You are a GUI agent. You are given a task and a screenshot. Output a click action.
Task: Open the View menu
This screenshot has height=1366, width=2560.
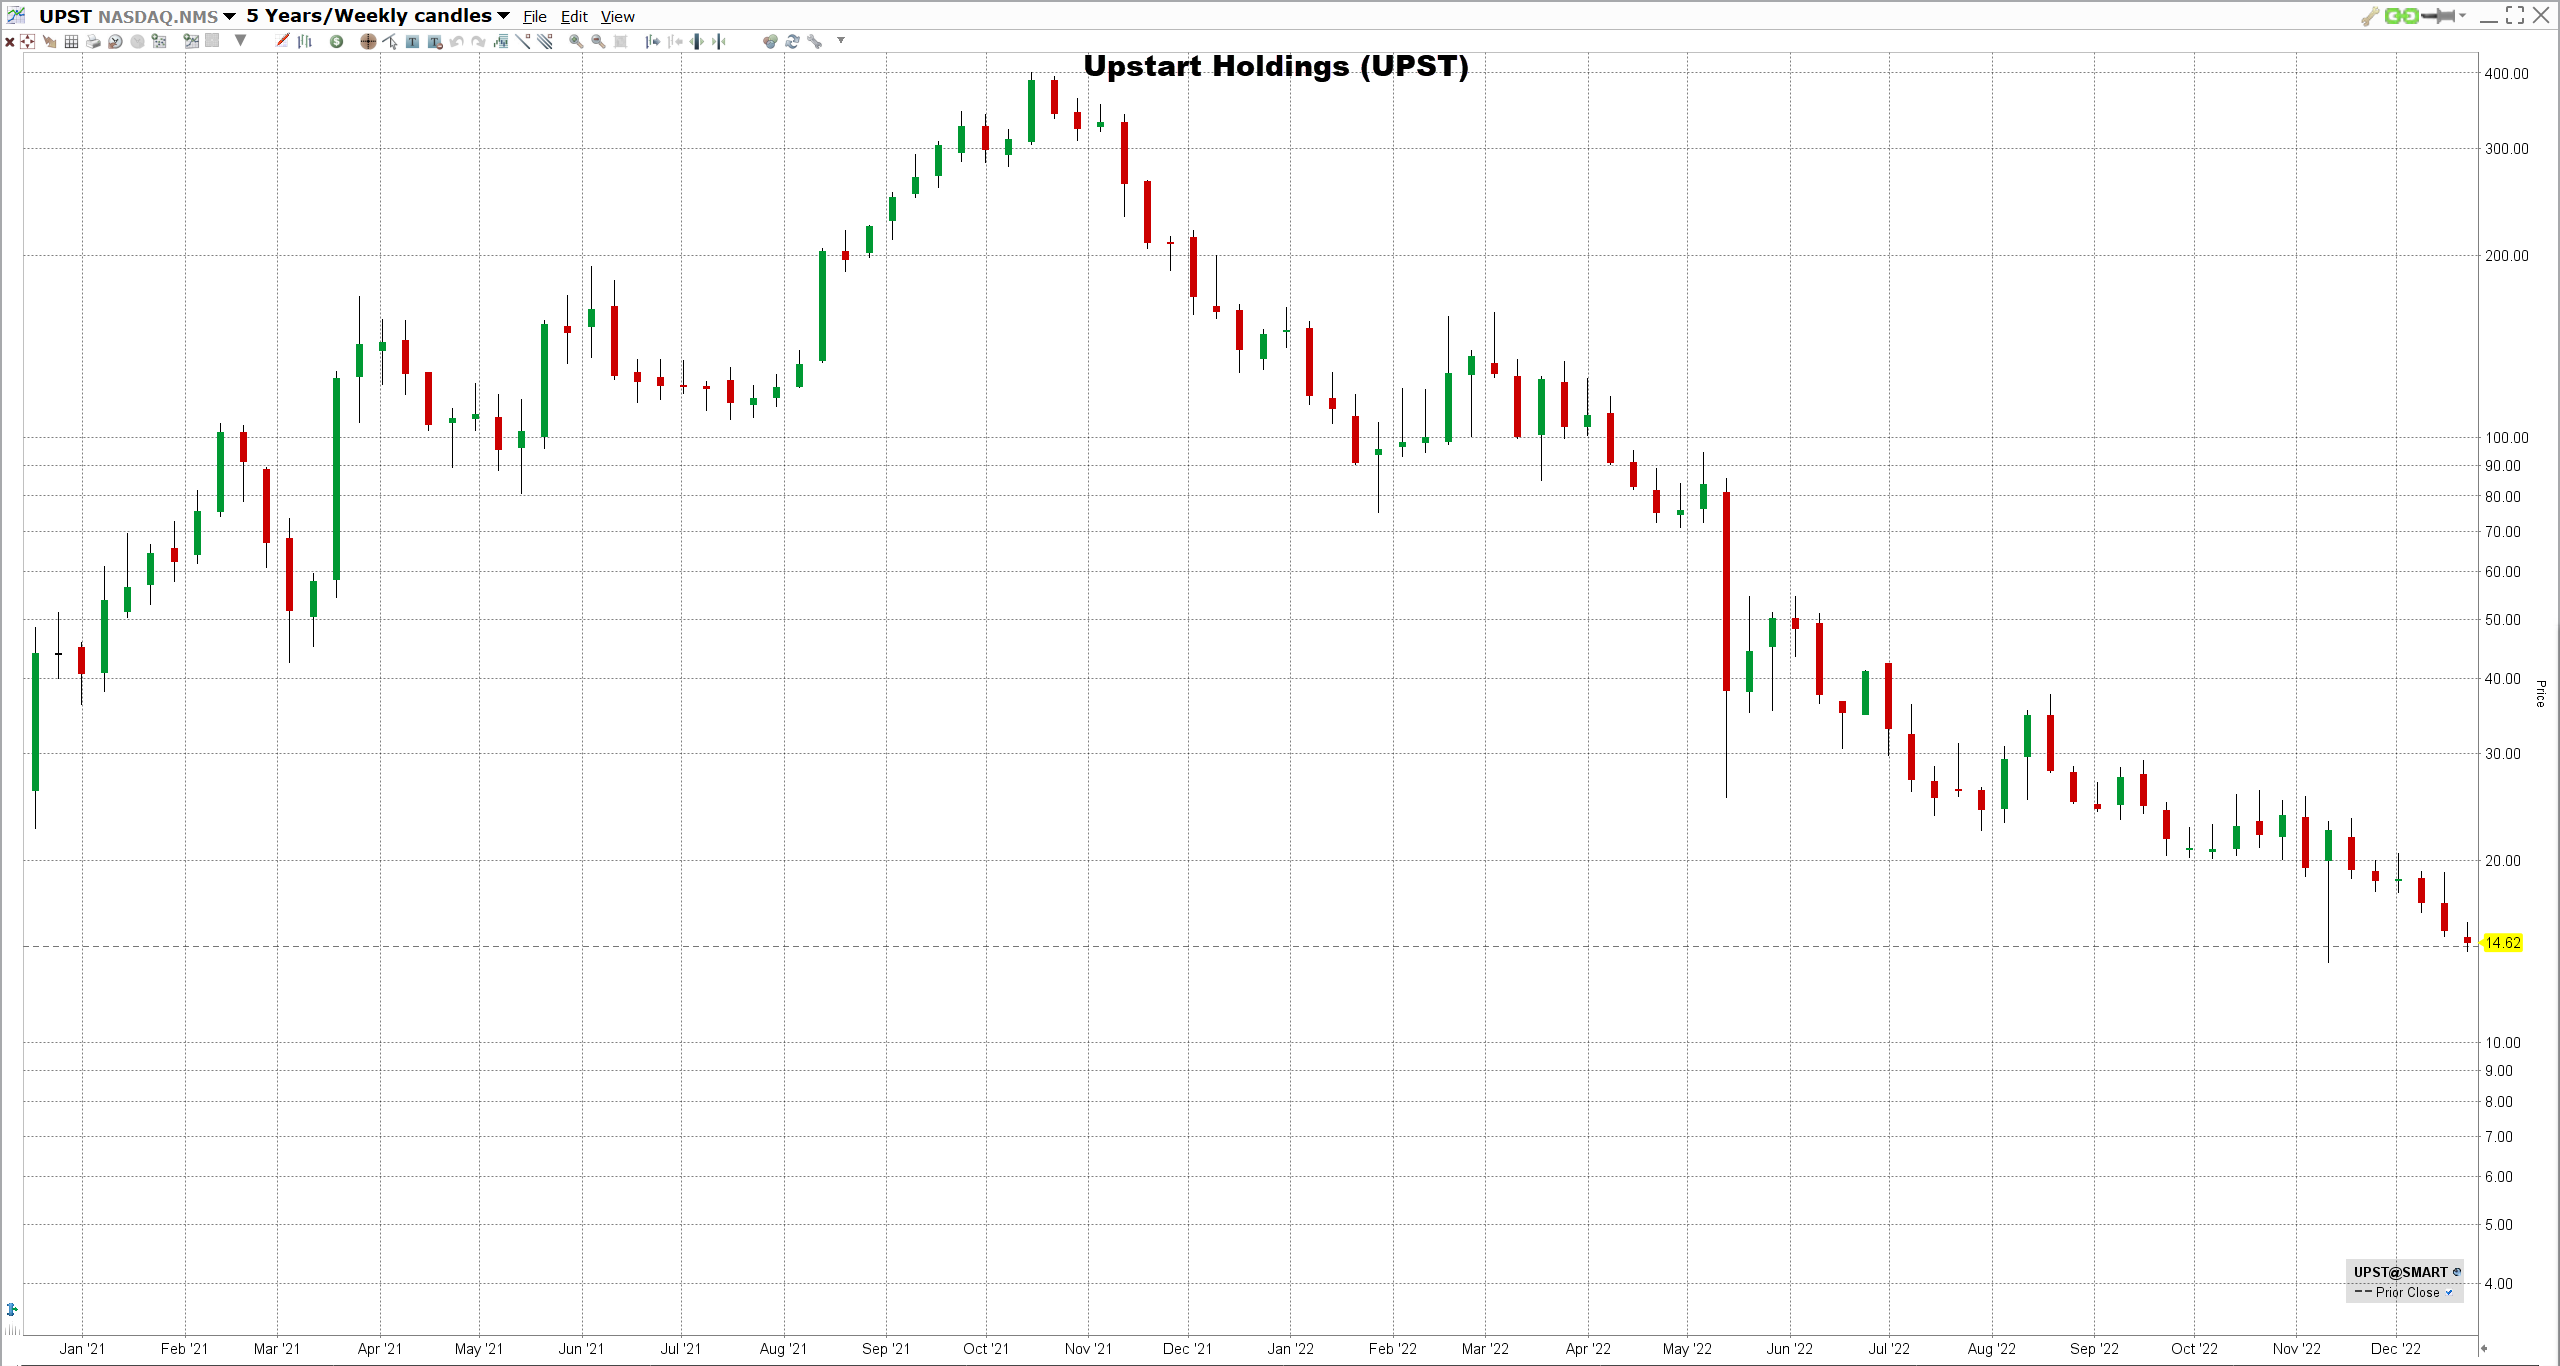point(617,17)
